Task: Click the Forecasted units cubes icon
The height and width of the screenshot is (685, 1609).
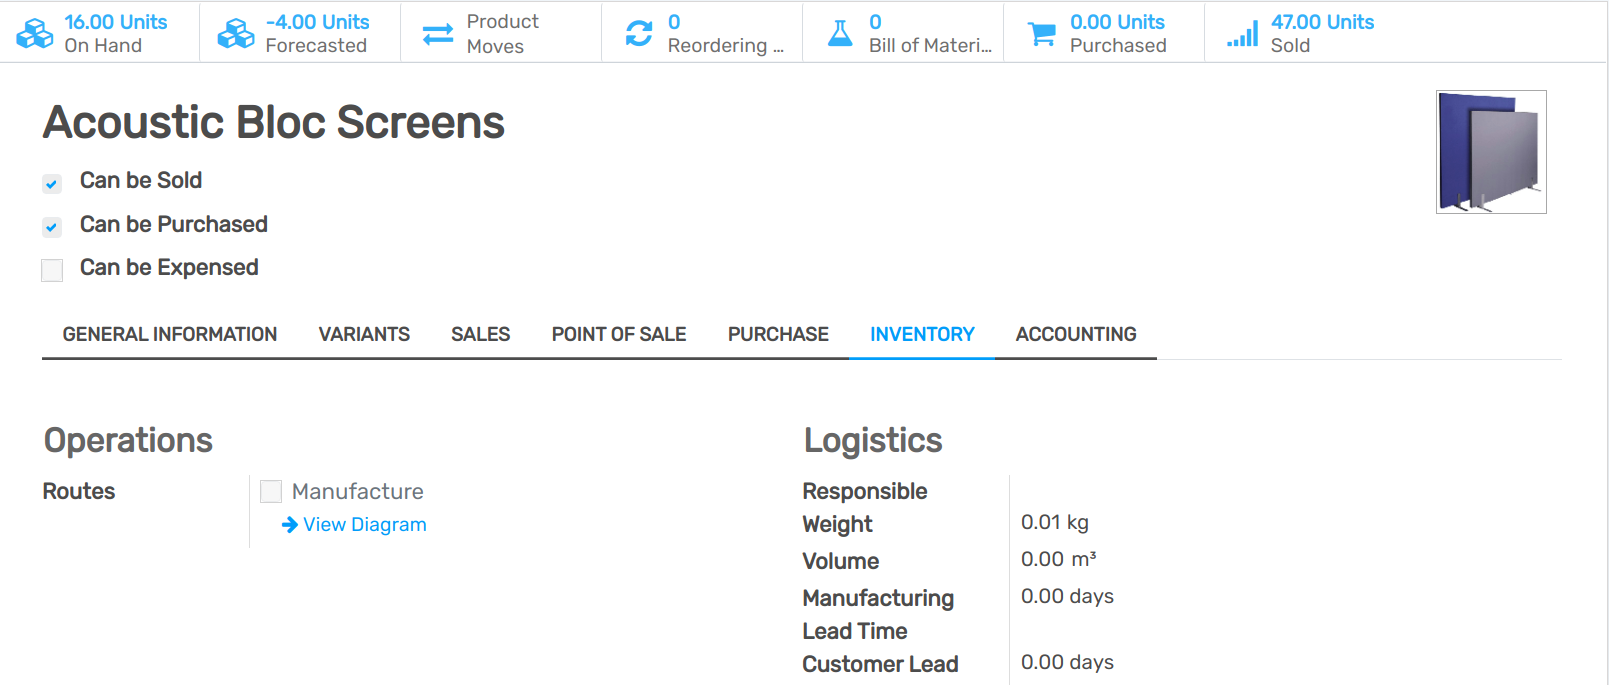Action: (x=236, y=33)
